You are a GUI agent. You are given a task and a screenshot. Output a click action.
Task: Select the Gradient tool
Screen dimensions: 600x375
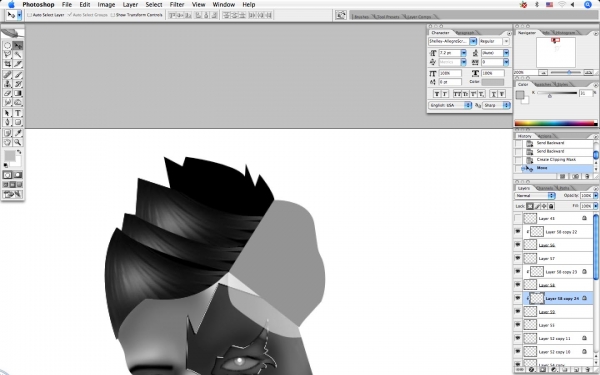click(x=18, y=93)
